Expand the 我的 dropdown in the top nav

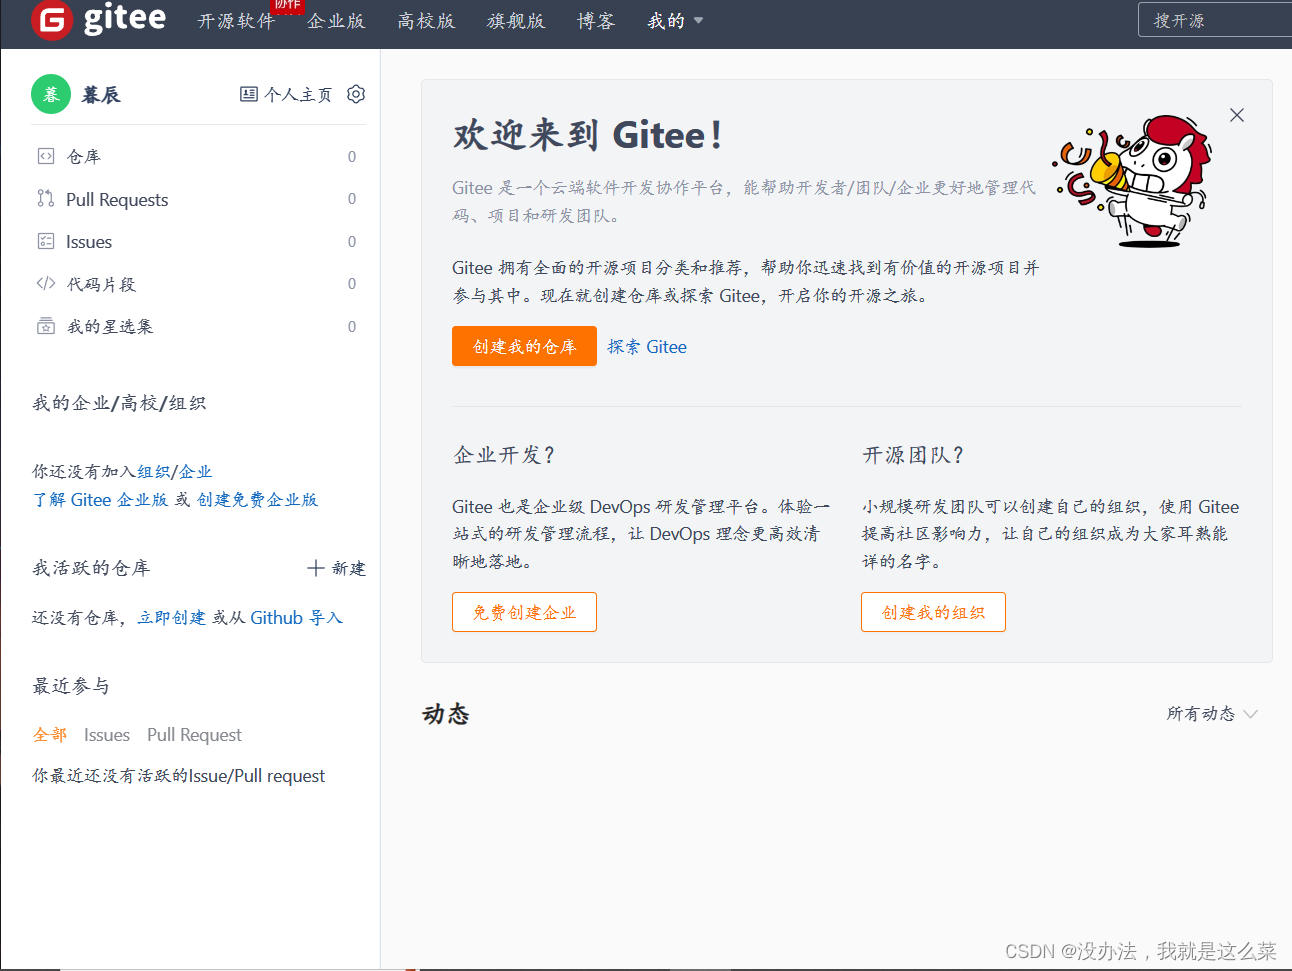[x=675, y=21]
